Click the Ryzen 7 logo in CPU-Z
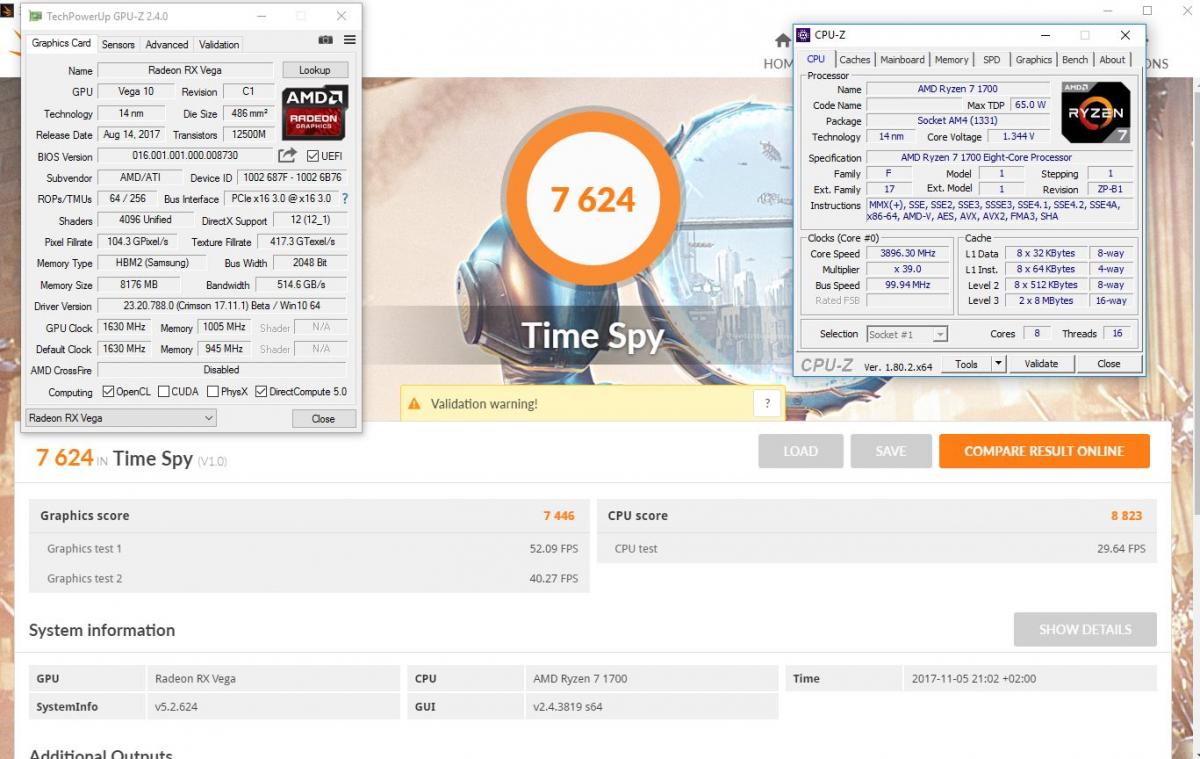Image resolution: width=1200 pixels, height=759 pixels. coord(1096,113)
